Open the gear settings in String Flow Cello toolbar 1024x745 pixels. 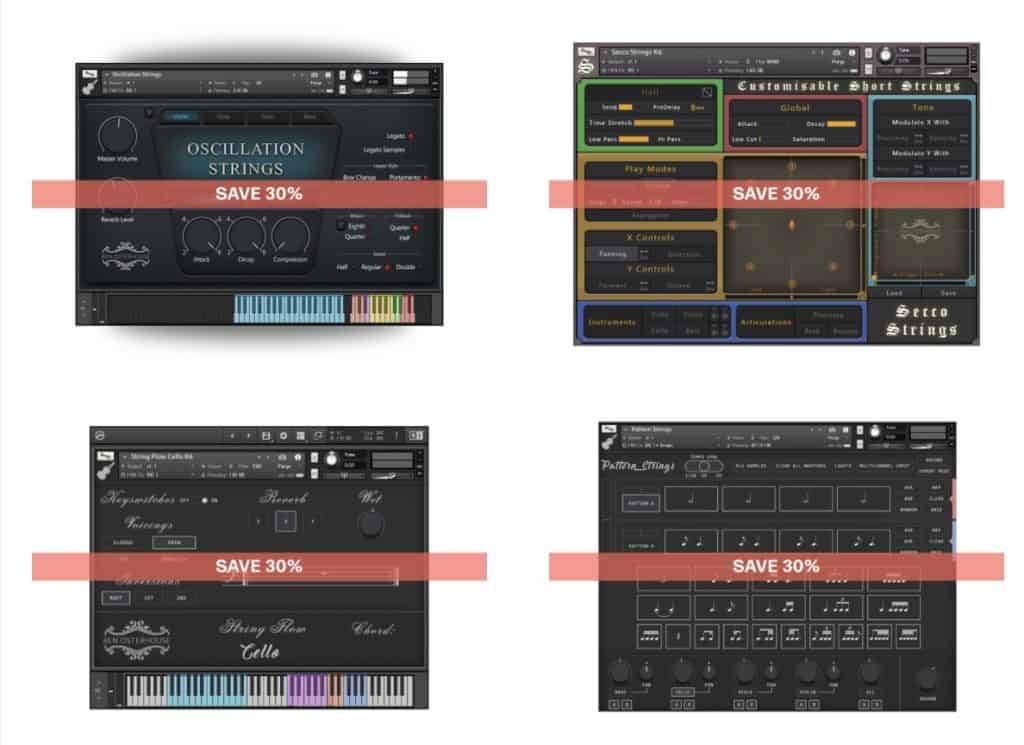[x=283, y=436]
